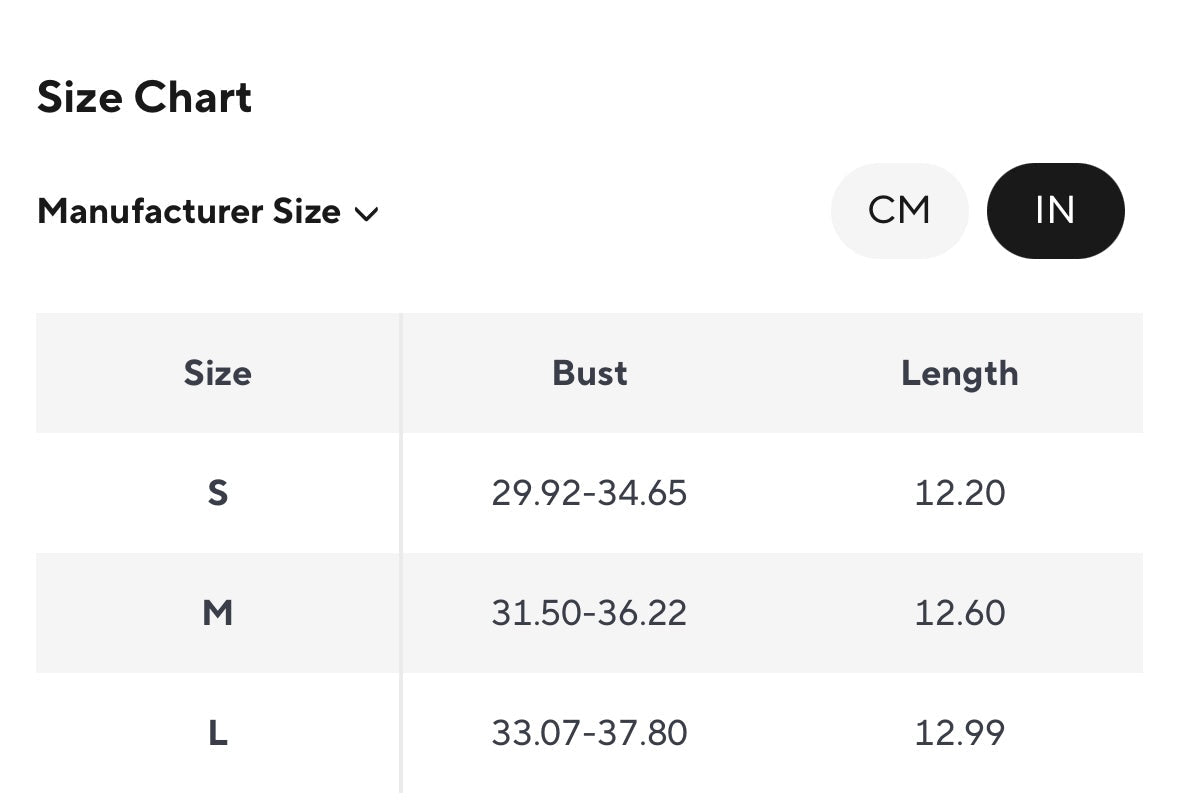Click length value 12.60
1179x800 pixels.
click(959, 613)
